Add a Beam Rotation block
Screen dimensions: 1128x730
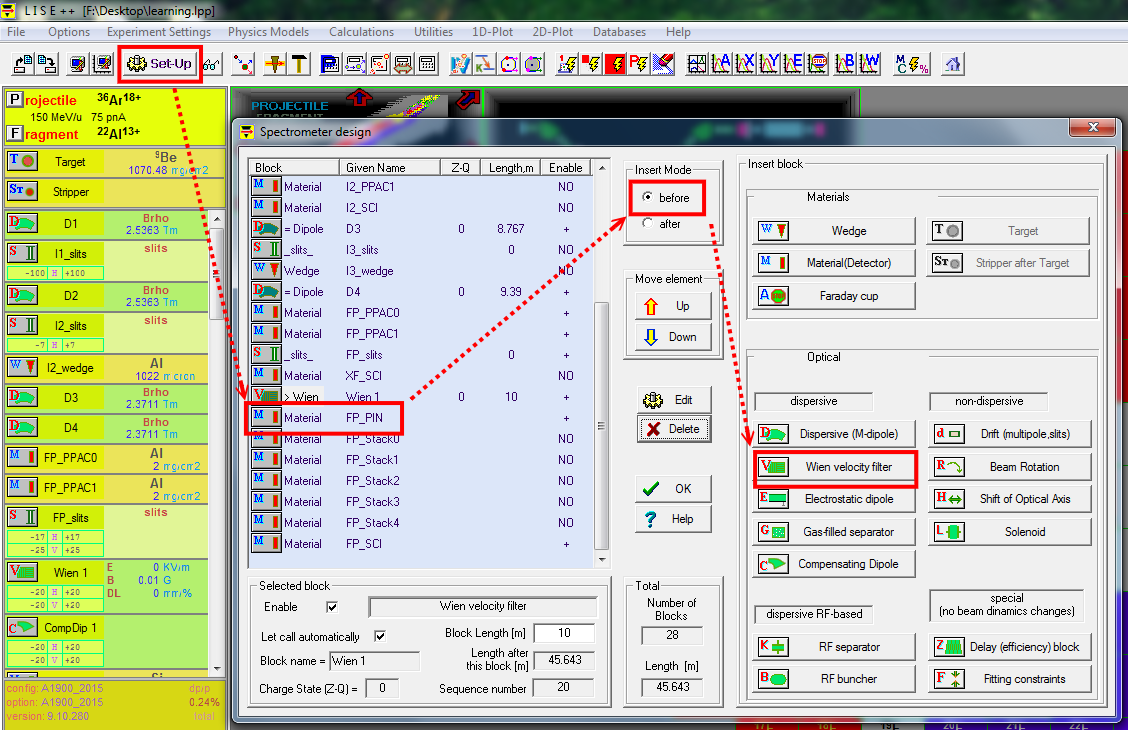pos(1010,467)
